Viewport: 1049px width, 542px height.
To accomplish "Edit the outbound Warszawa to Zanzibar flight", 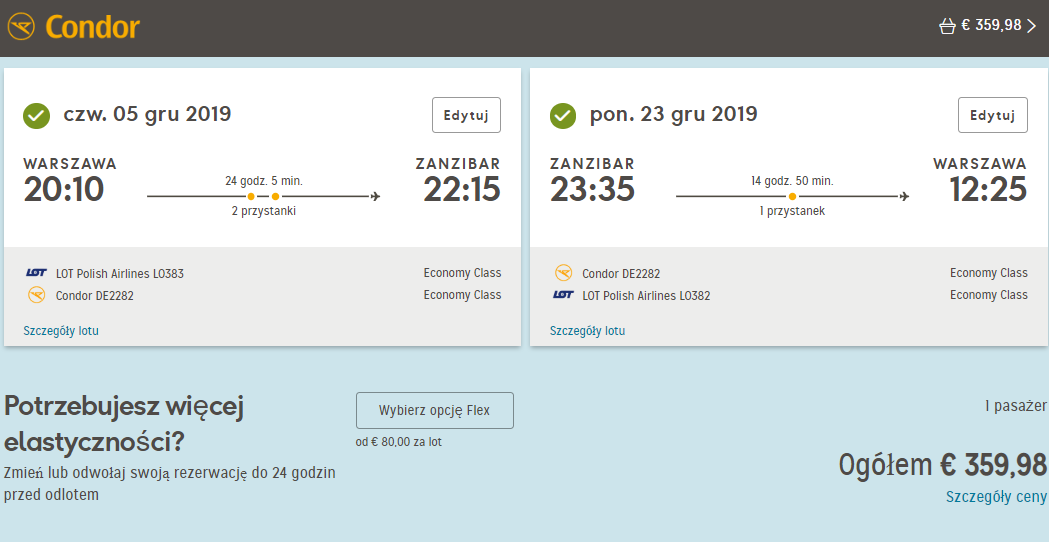I will coord(466,115).
